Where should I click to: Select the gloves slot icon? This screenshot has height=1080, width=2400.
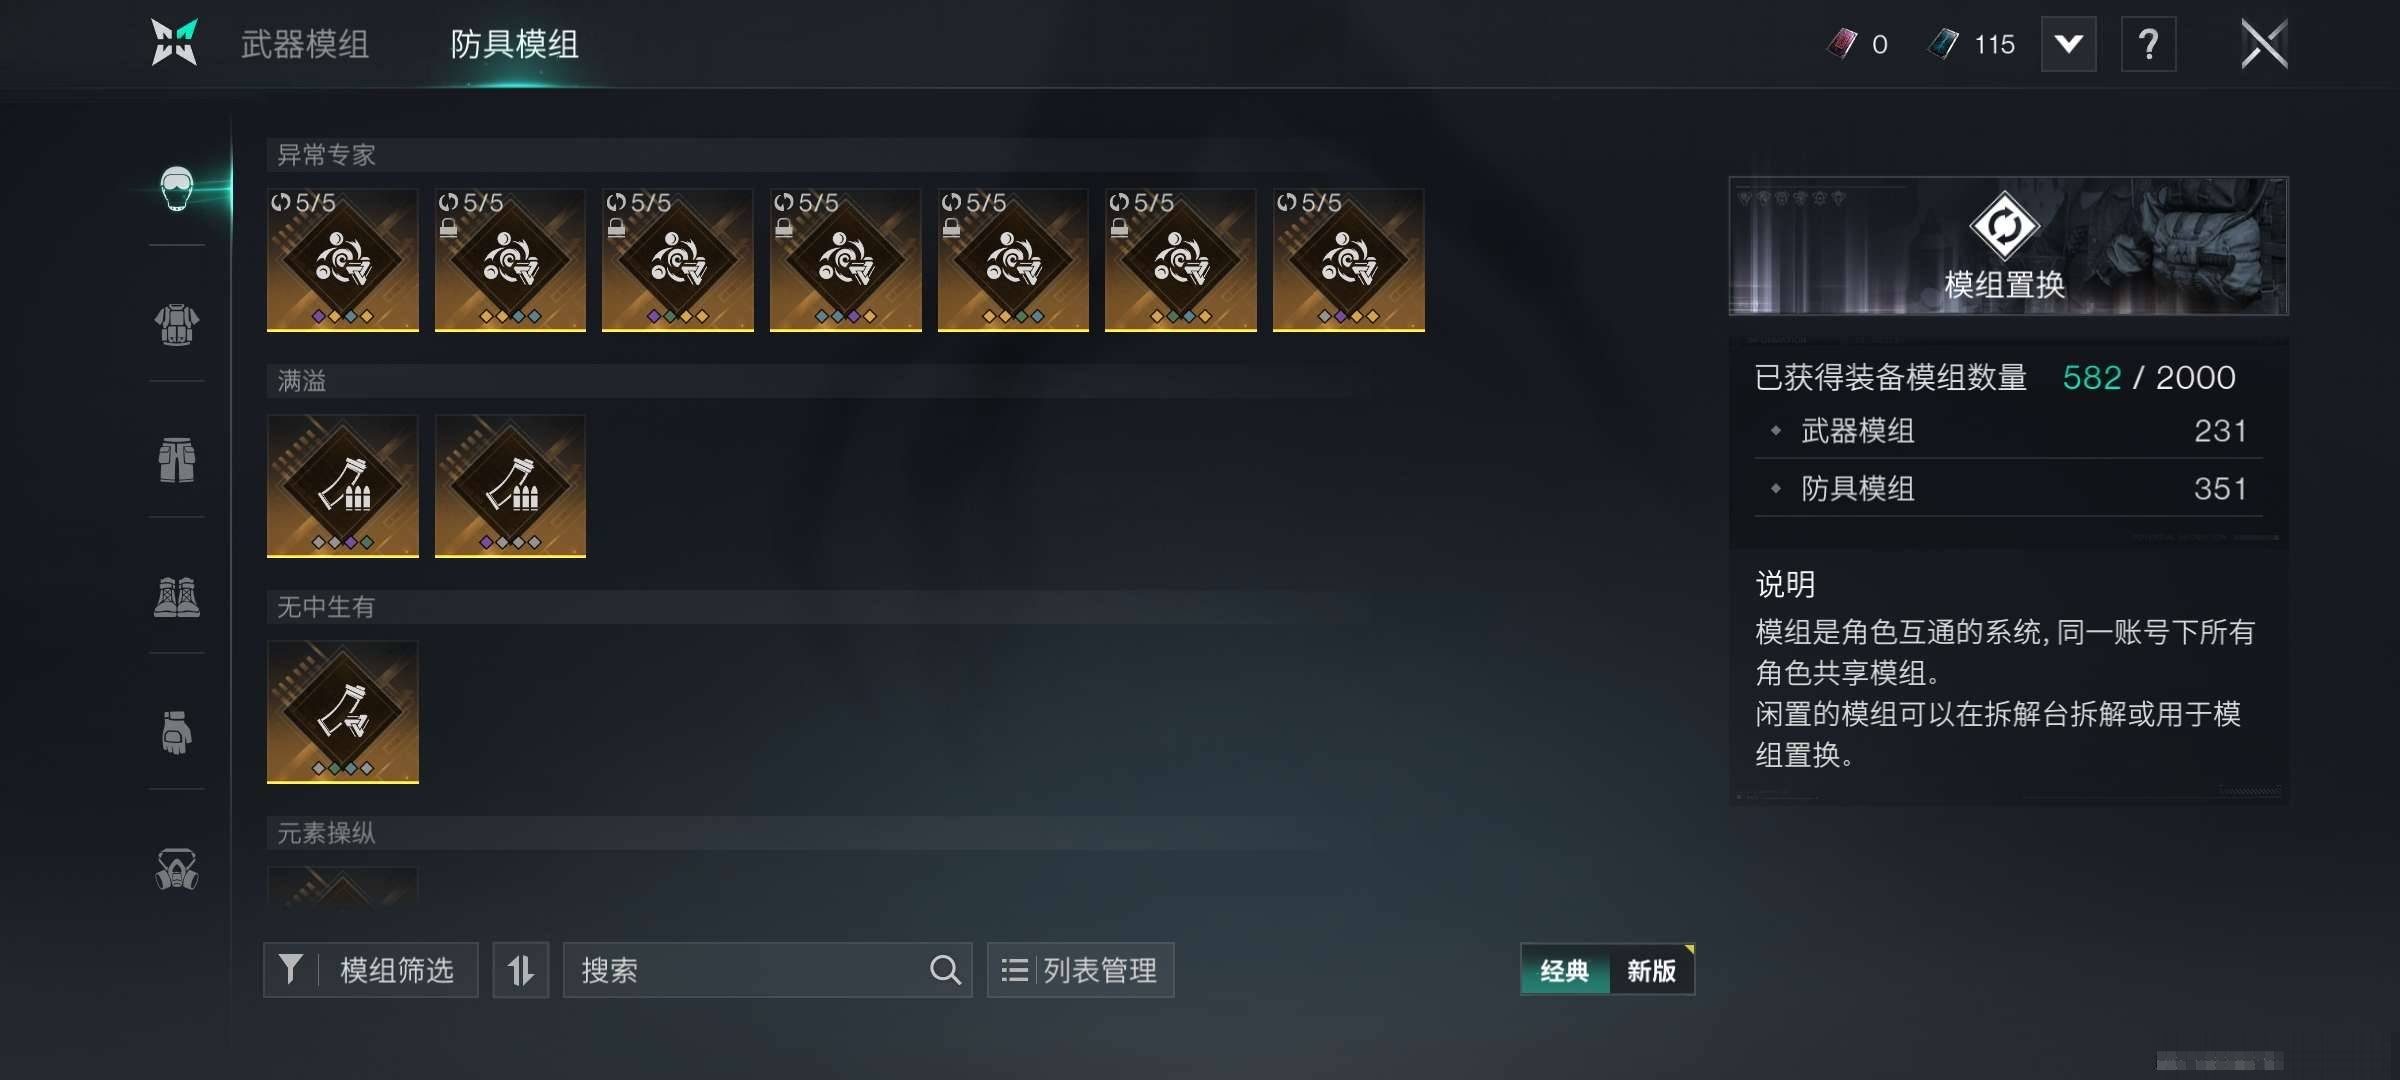(177, 733)
